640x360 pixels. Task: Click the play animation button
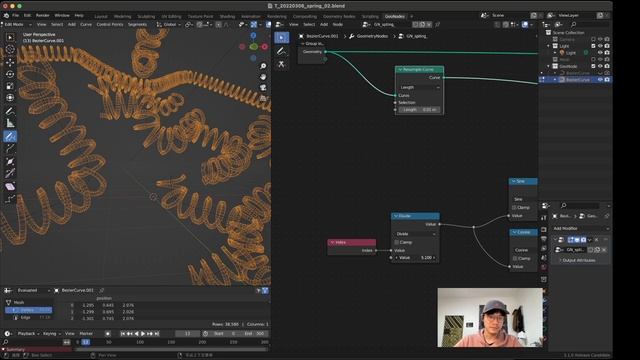point(143,333)
